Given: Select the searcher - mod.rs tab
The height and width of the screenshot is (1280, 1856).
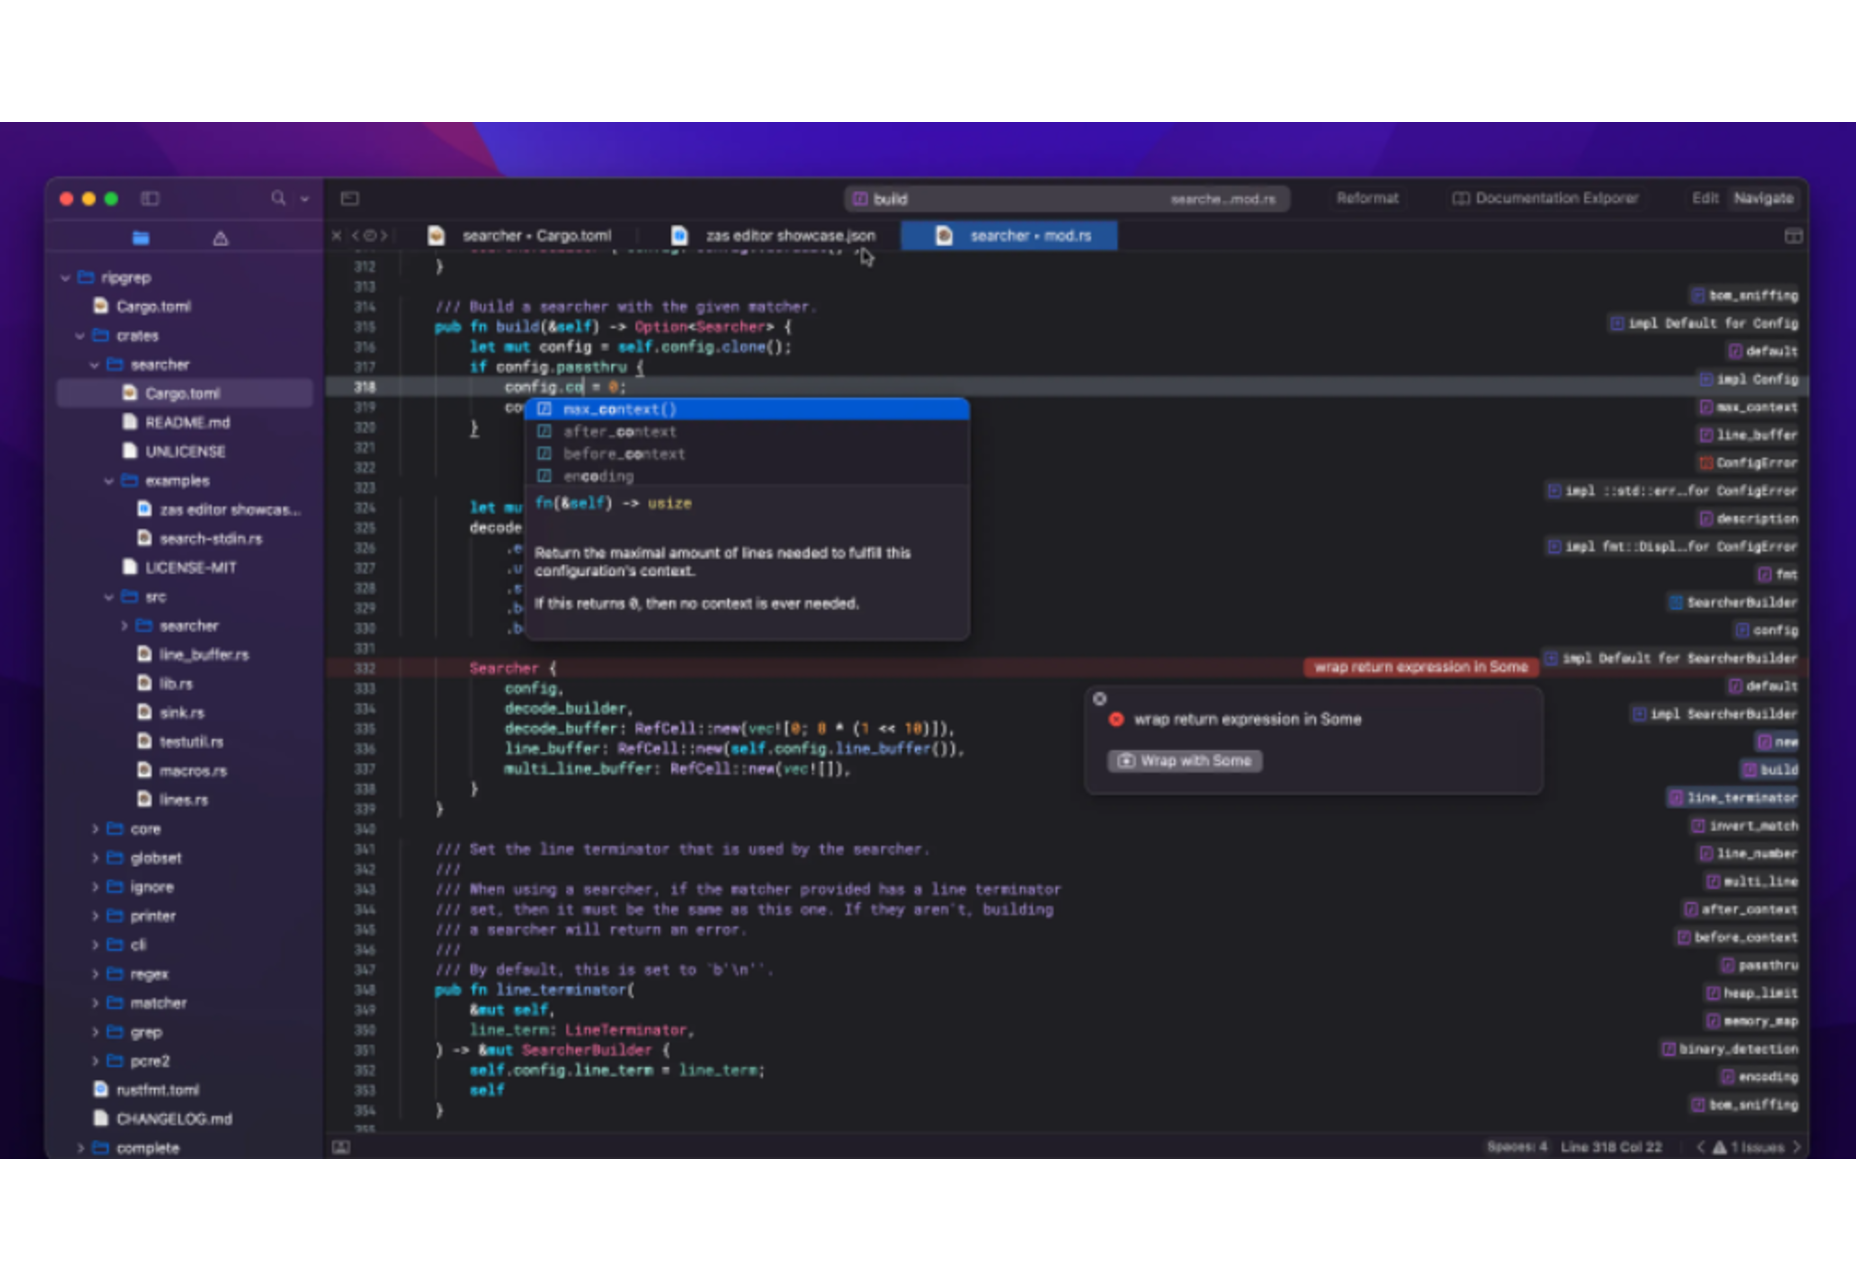Looking at the screenshot, I should pyautogui.click(x=1010, y=236).
